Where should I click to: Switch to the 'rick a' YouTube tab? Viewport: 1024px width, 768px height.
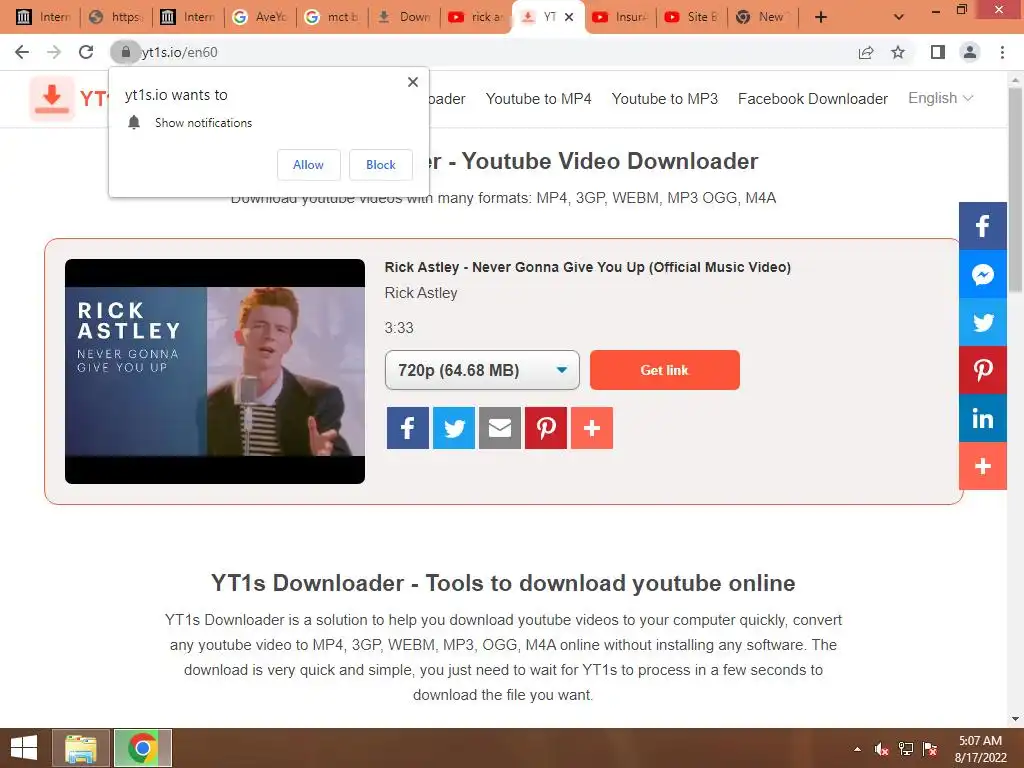click(476, 17)
